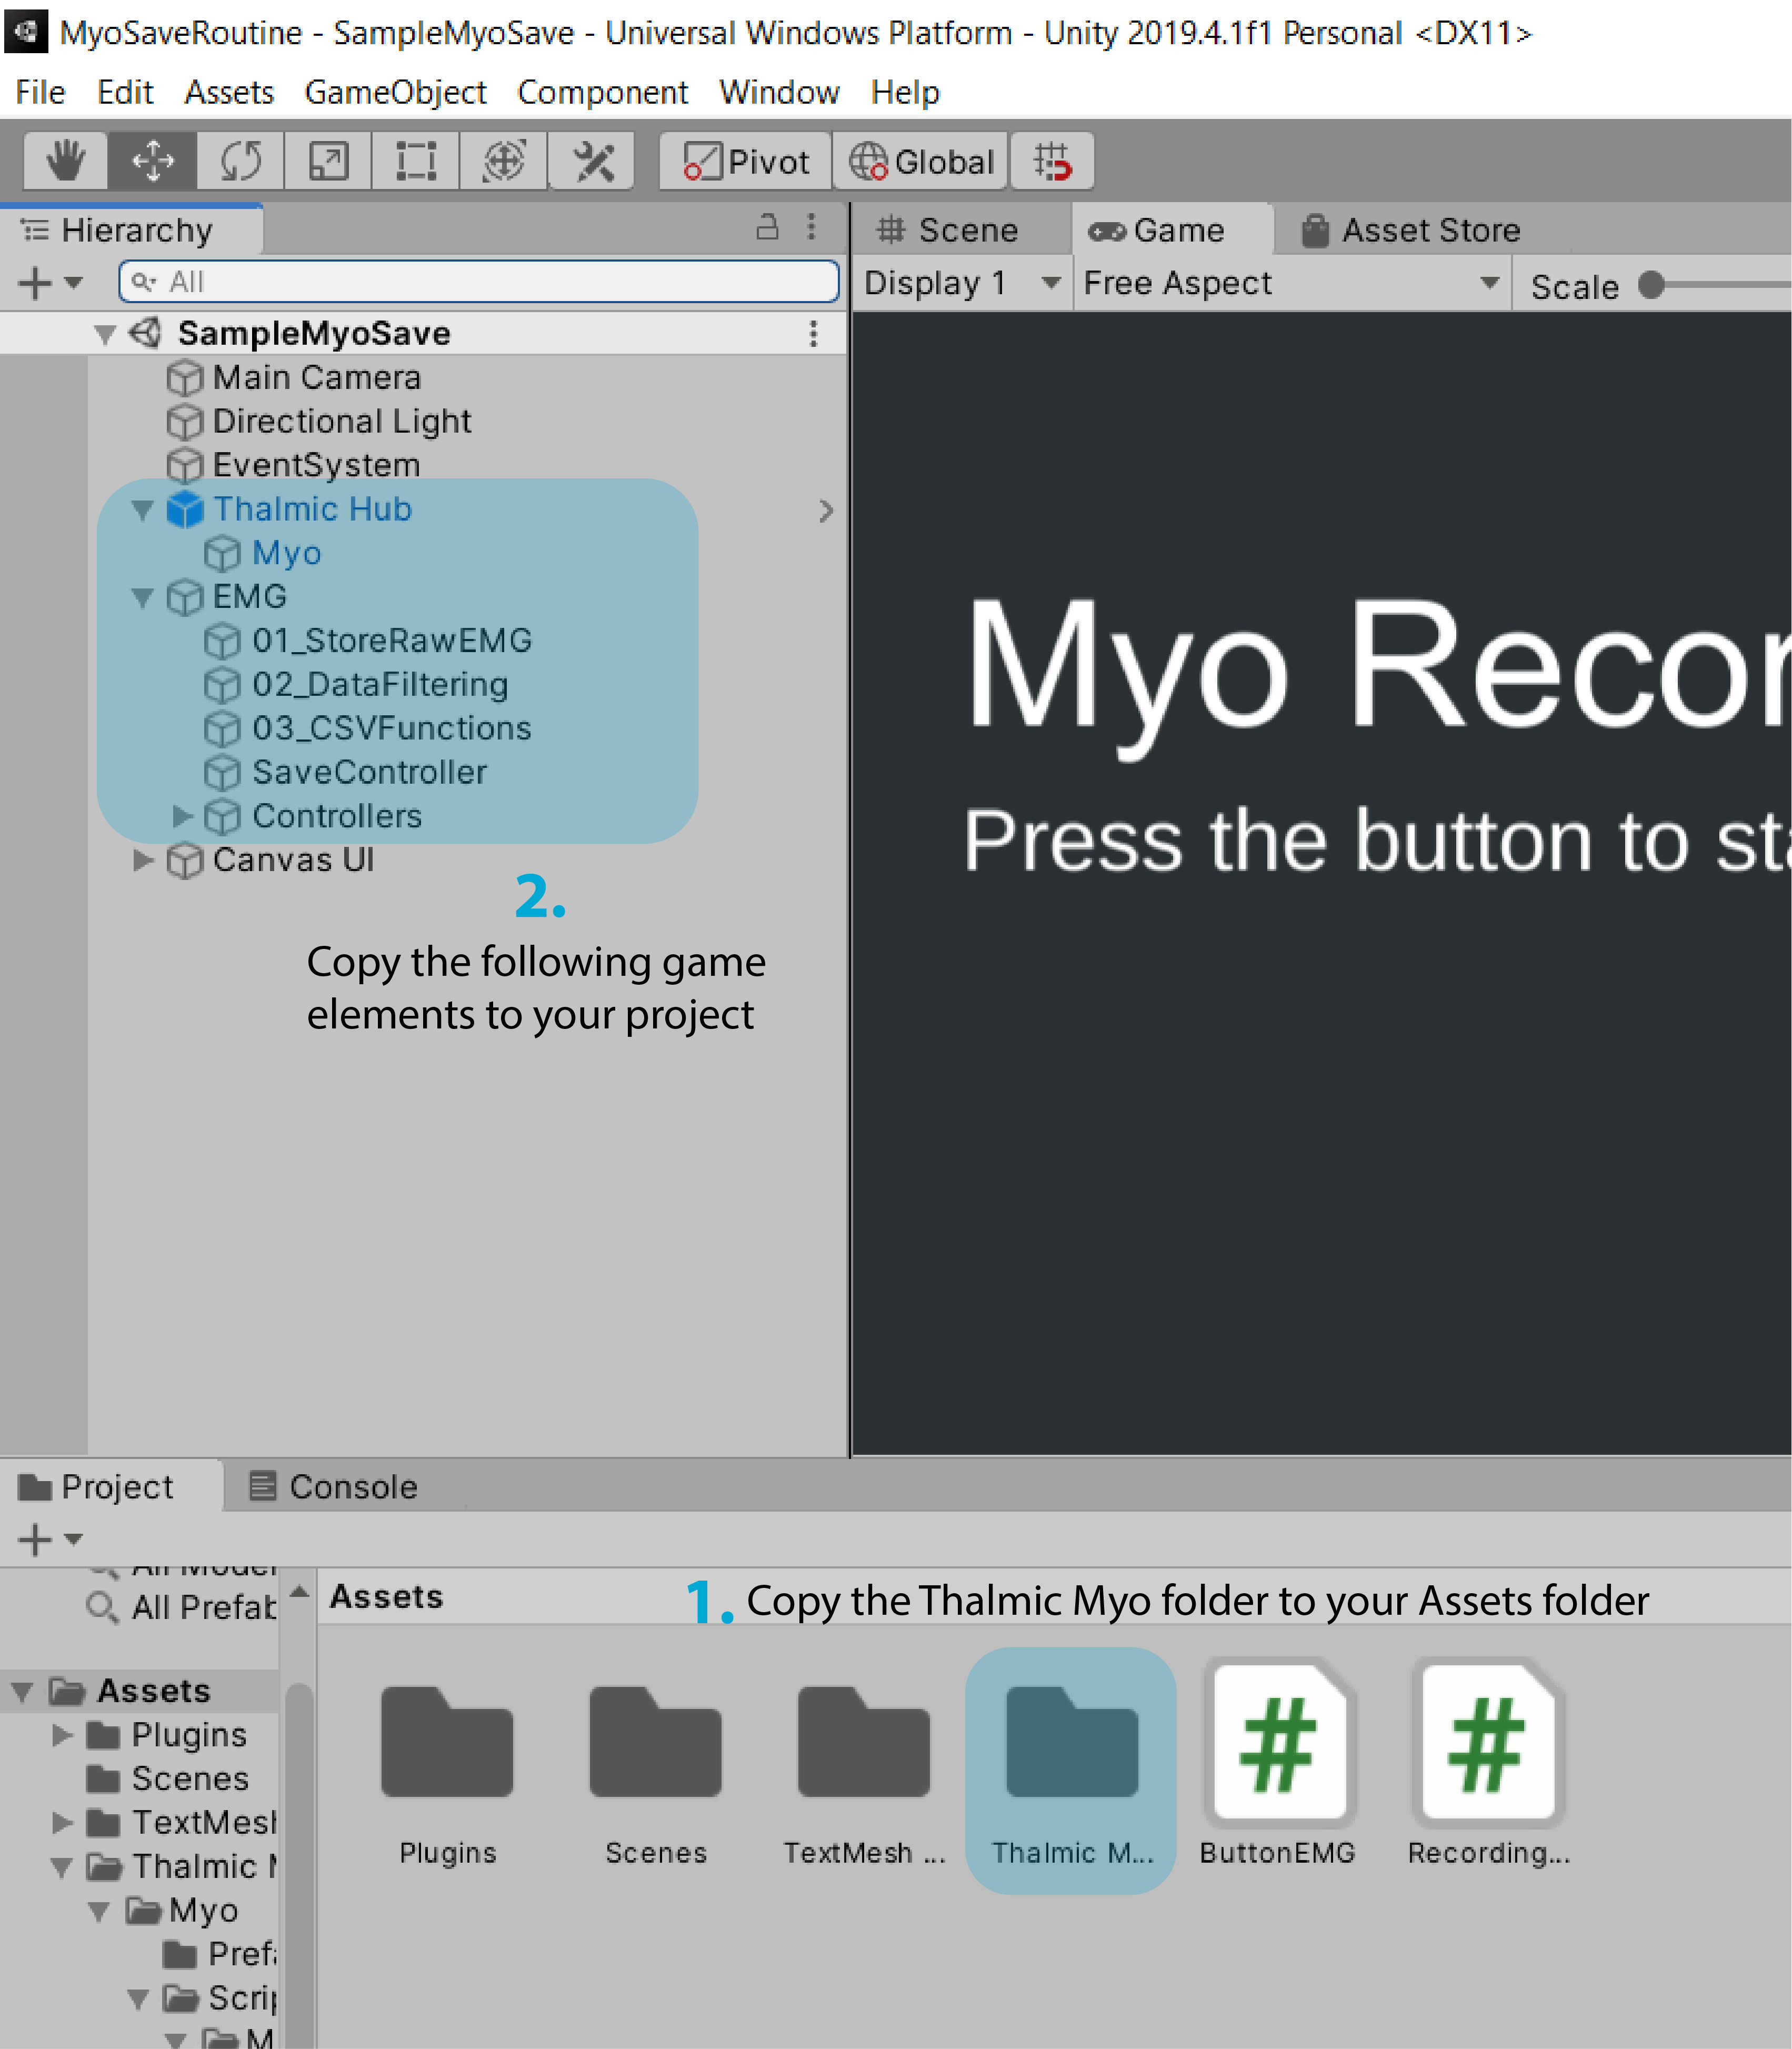Toggle grid snapping icon in toolbar
This screenshot has width=1792, height=2049.
[1052, 161]
